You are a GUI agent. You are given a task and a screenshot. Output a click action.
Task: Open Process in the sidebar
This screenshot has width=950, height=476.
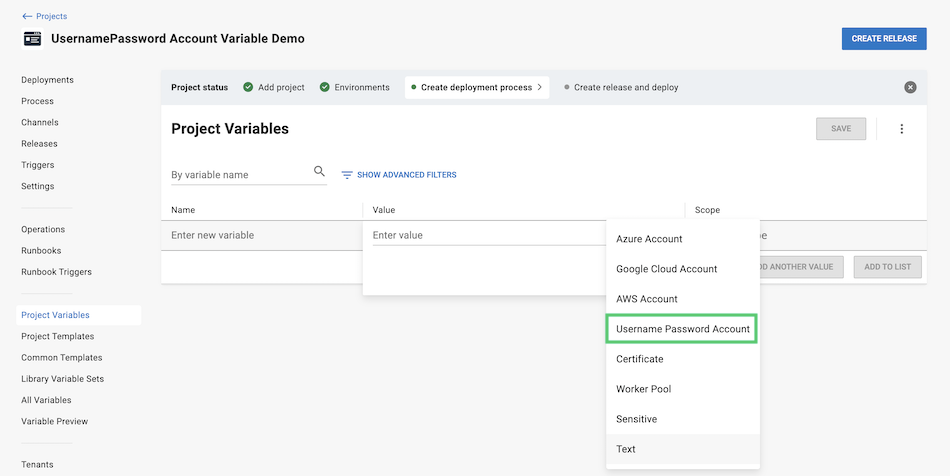coord(38,101)
